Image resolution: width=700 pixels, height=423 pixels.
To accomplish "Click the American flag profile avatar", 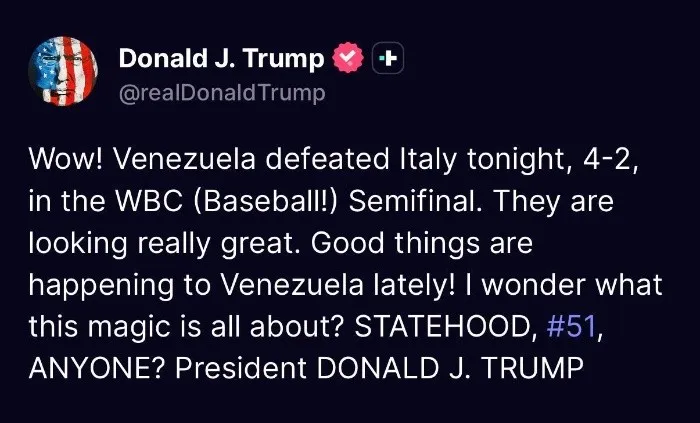I will point(63,70).
